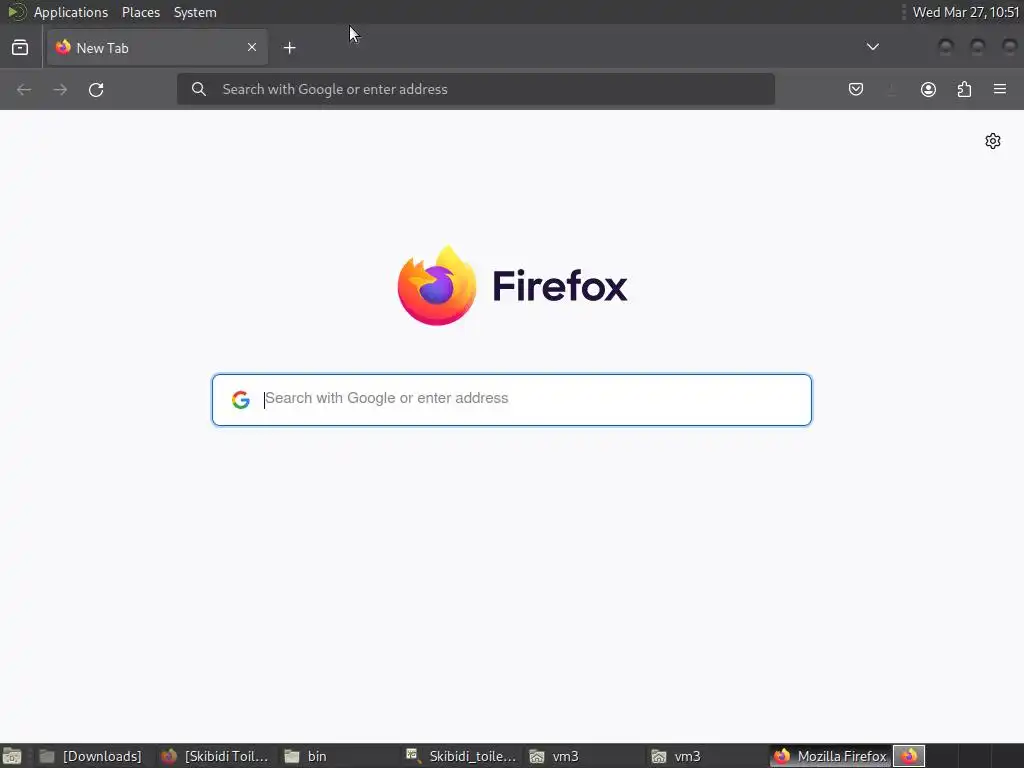Viewport: 1024px width, 768px height.
Task: Click the magnifier icon in address bar
Action: click(199, 89)
